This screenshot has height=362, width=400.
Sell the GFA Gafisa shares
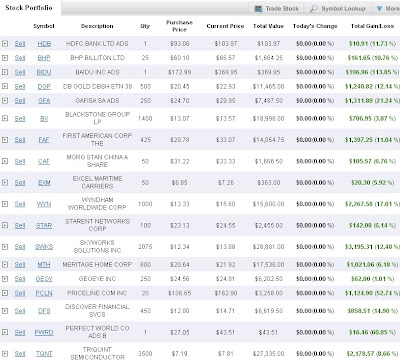click(20, 100)
